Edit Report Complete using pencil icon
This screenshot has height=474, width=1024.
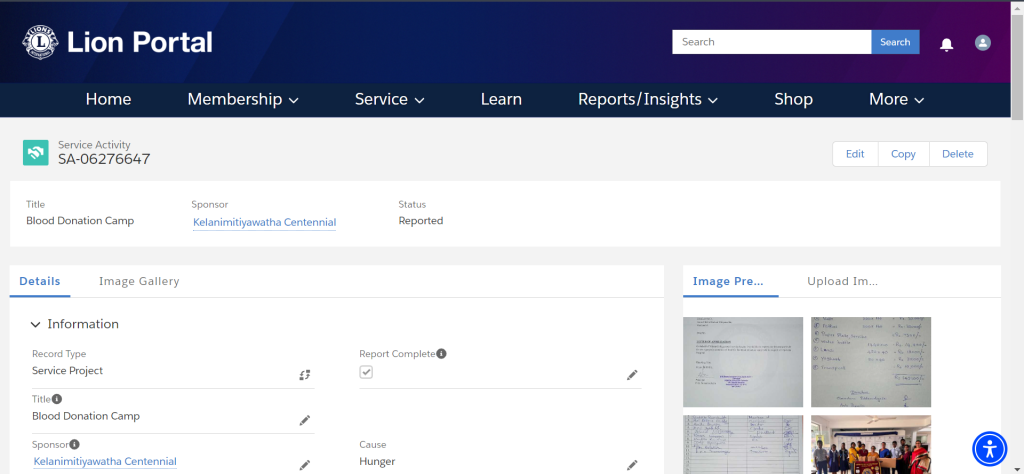tap(632, 375)
